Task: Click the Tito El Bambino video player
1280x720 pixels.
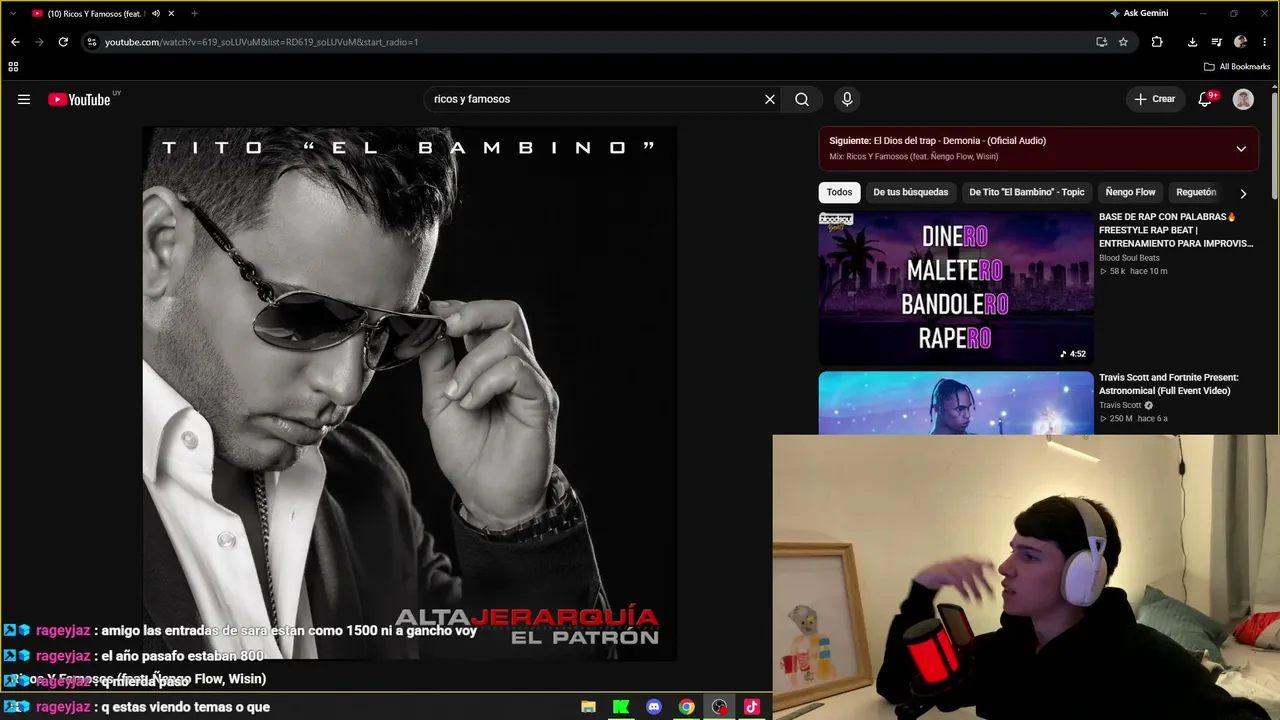Action: click(410, 393)
